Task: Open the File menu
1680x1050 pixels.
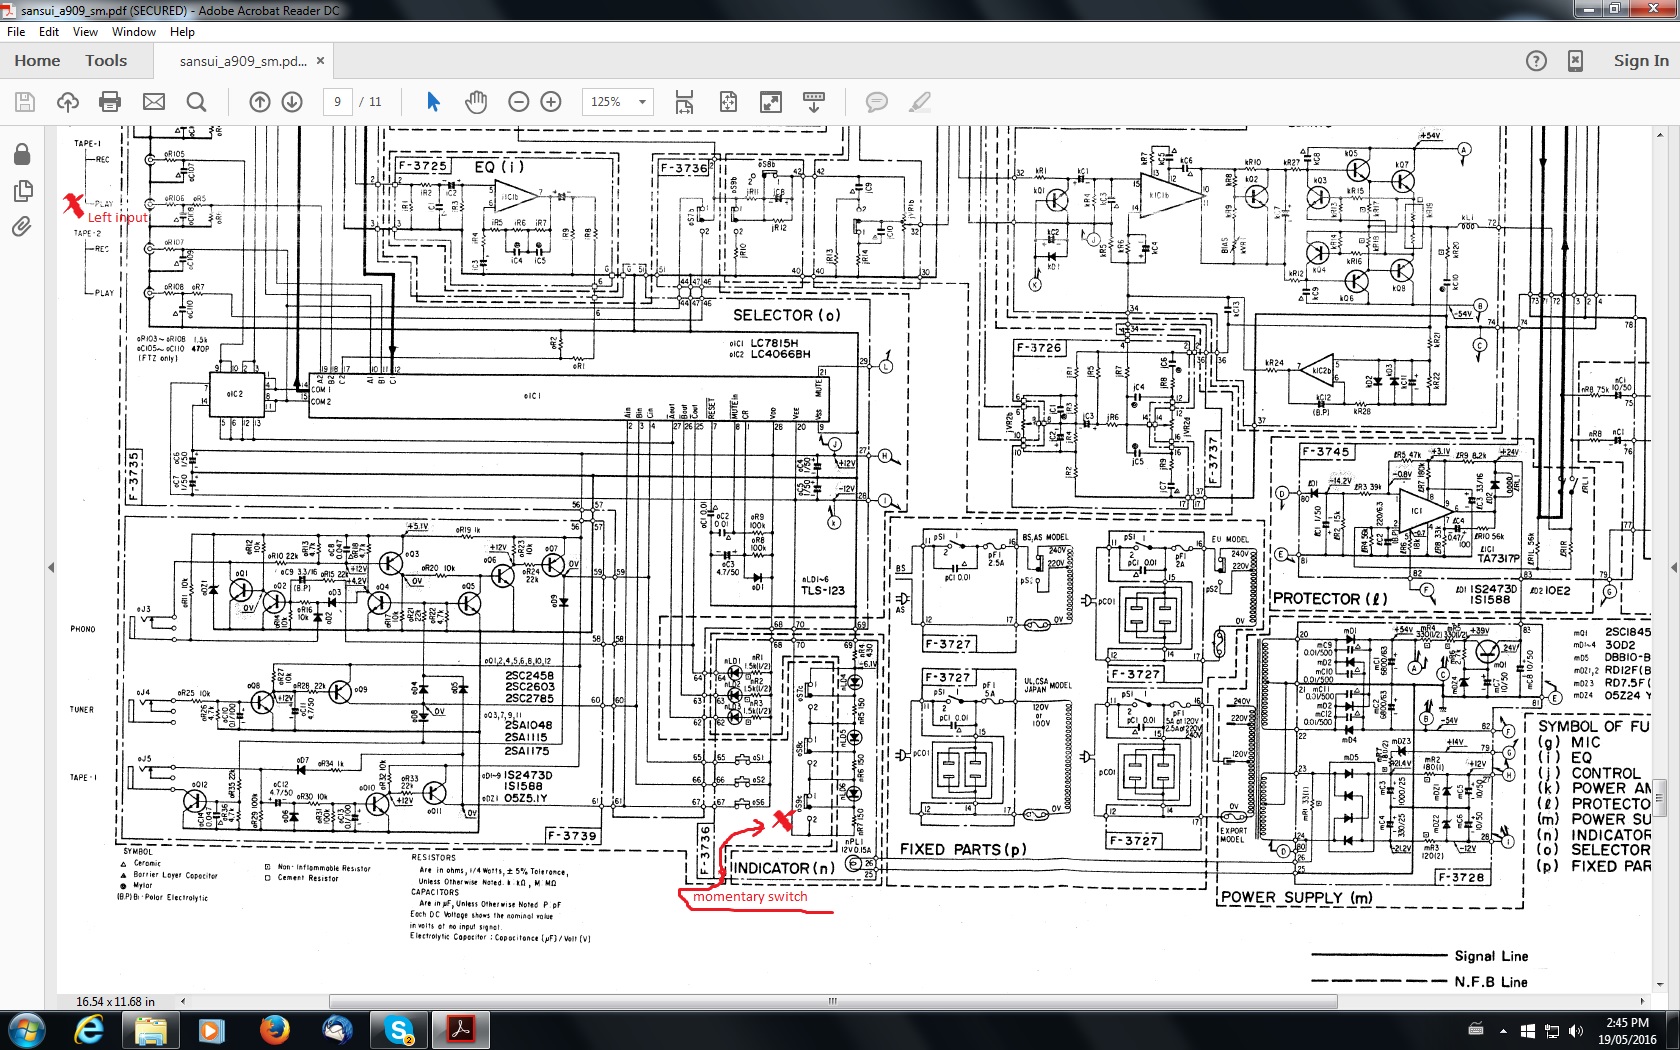Action: [16, 32]
